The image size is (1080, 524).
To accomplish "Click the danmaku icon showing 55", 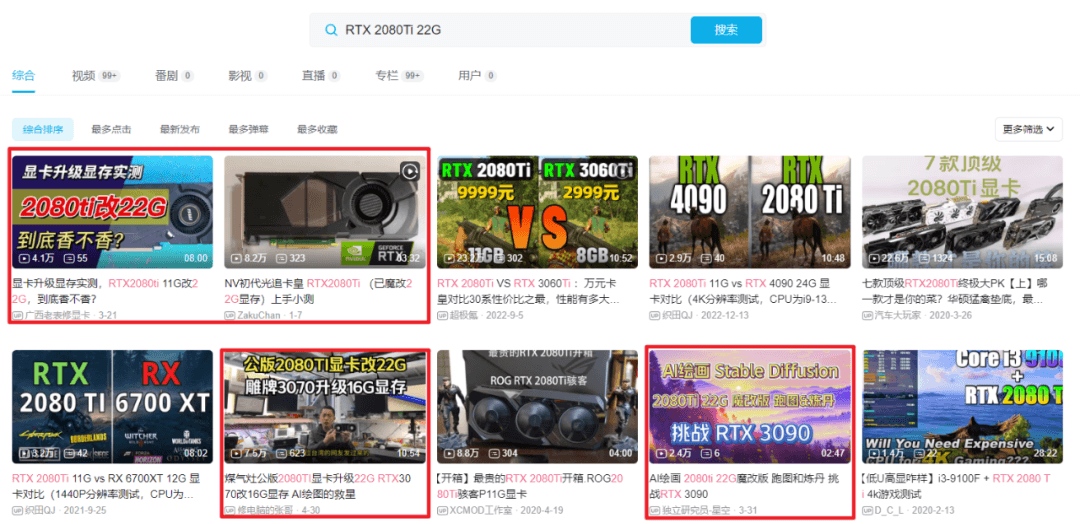I will [69, 258].
